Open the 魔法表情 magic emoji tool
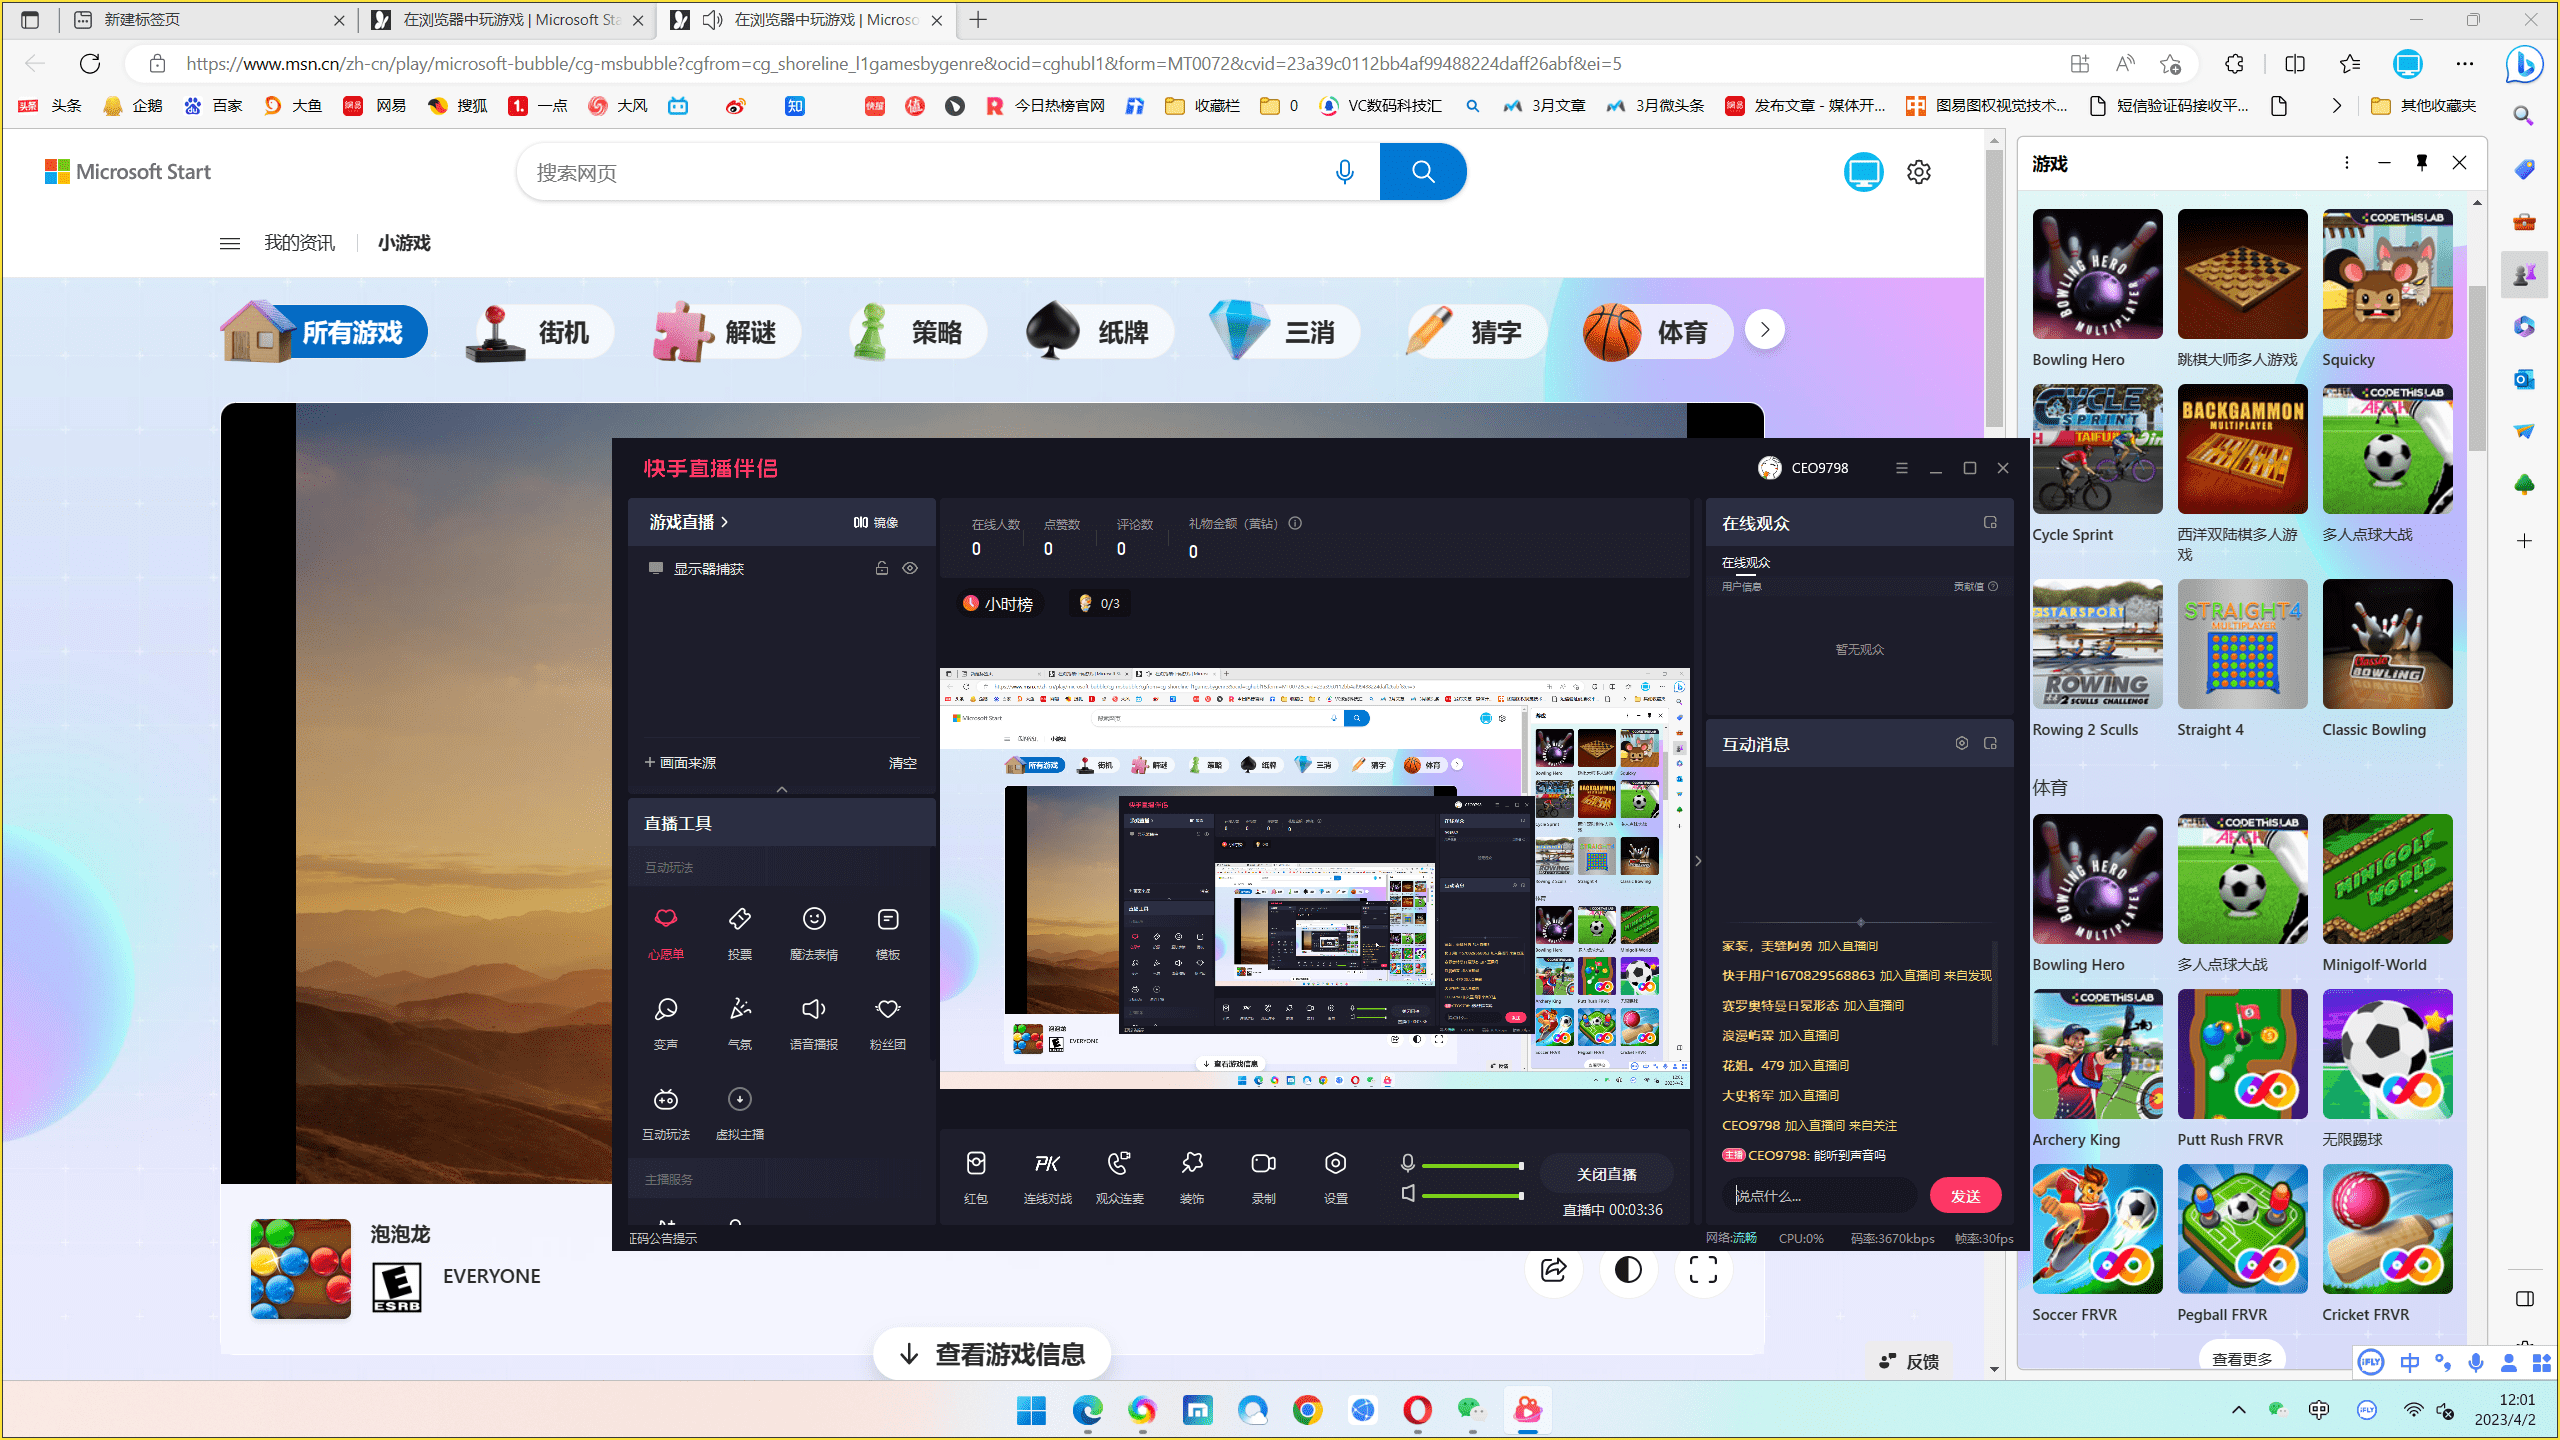Viewport: 2560px width, 1440px height. click(x=814, y=933)
